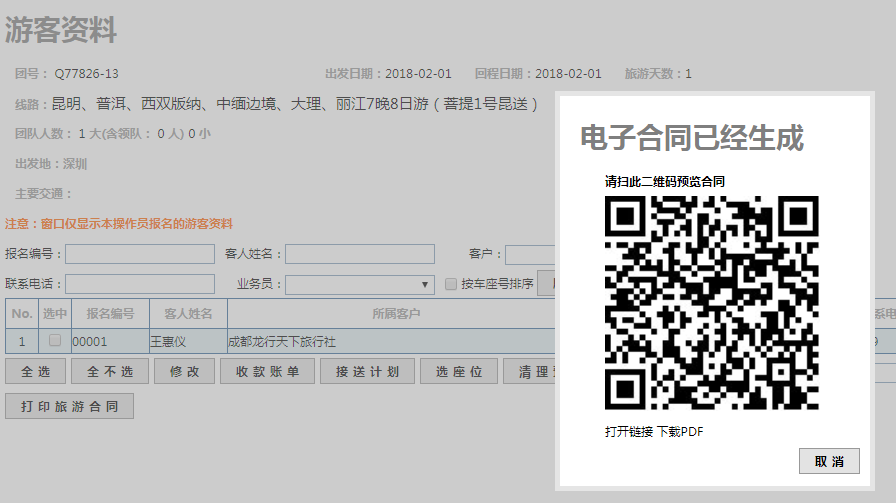Open the 打开链接 link under the QR code
The image size is (896, 503).
coord(629,432)
